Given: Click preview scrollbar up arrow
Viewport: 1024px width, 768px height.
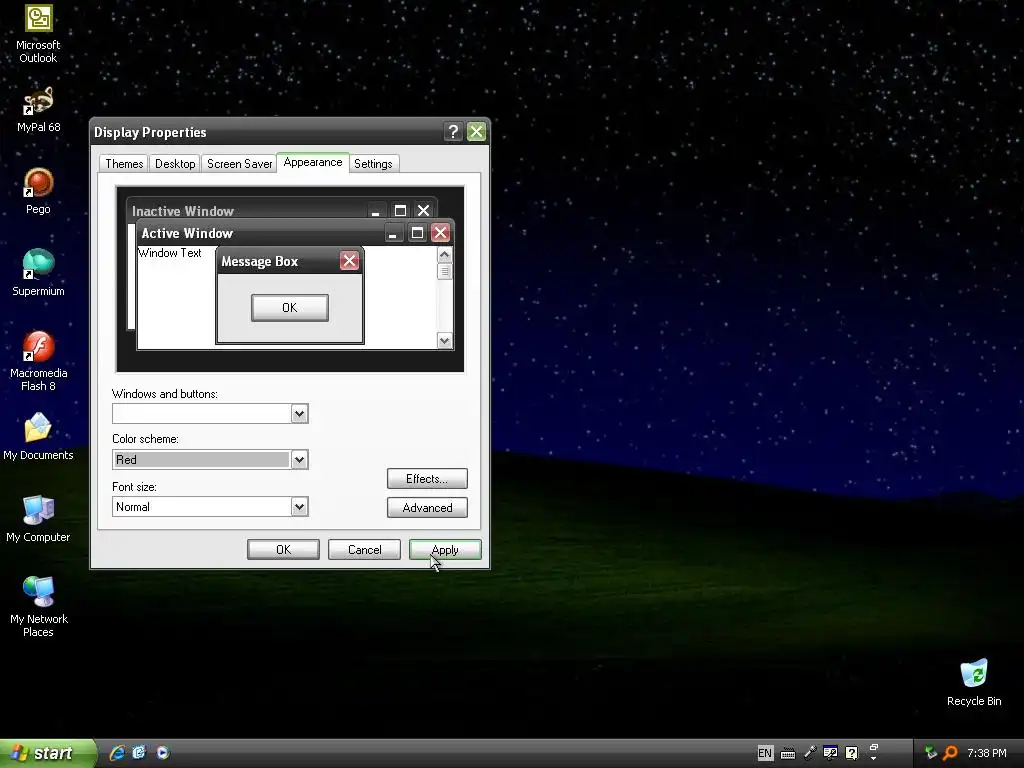Looking at the screenshot, I should coord(445,255).
